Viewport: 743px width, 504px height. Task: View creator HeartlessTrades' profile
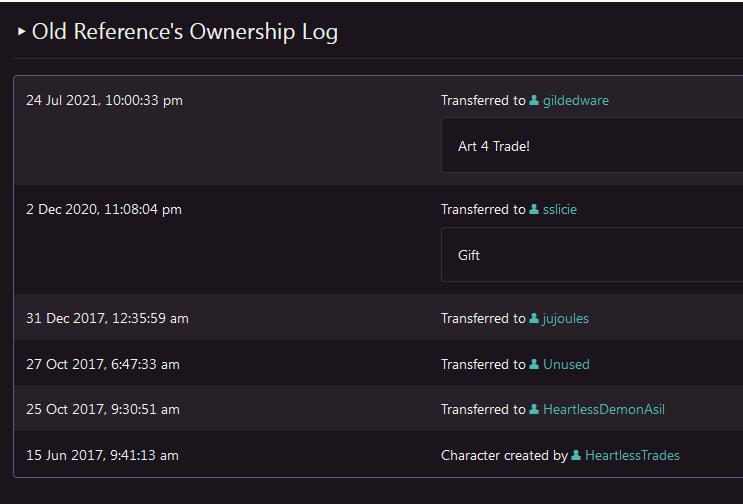(632, 455)
